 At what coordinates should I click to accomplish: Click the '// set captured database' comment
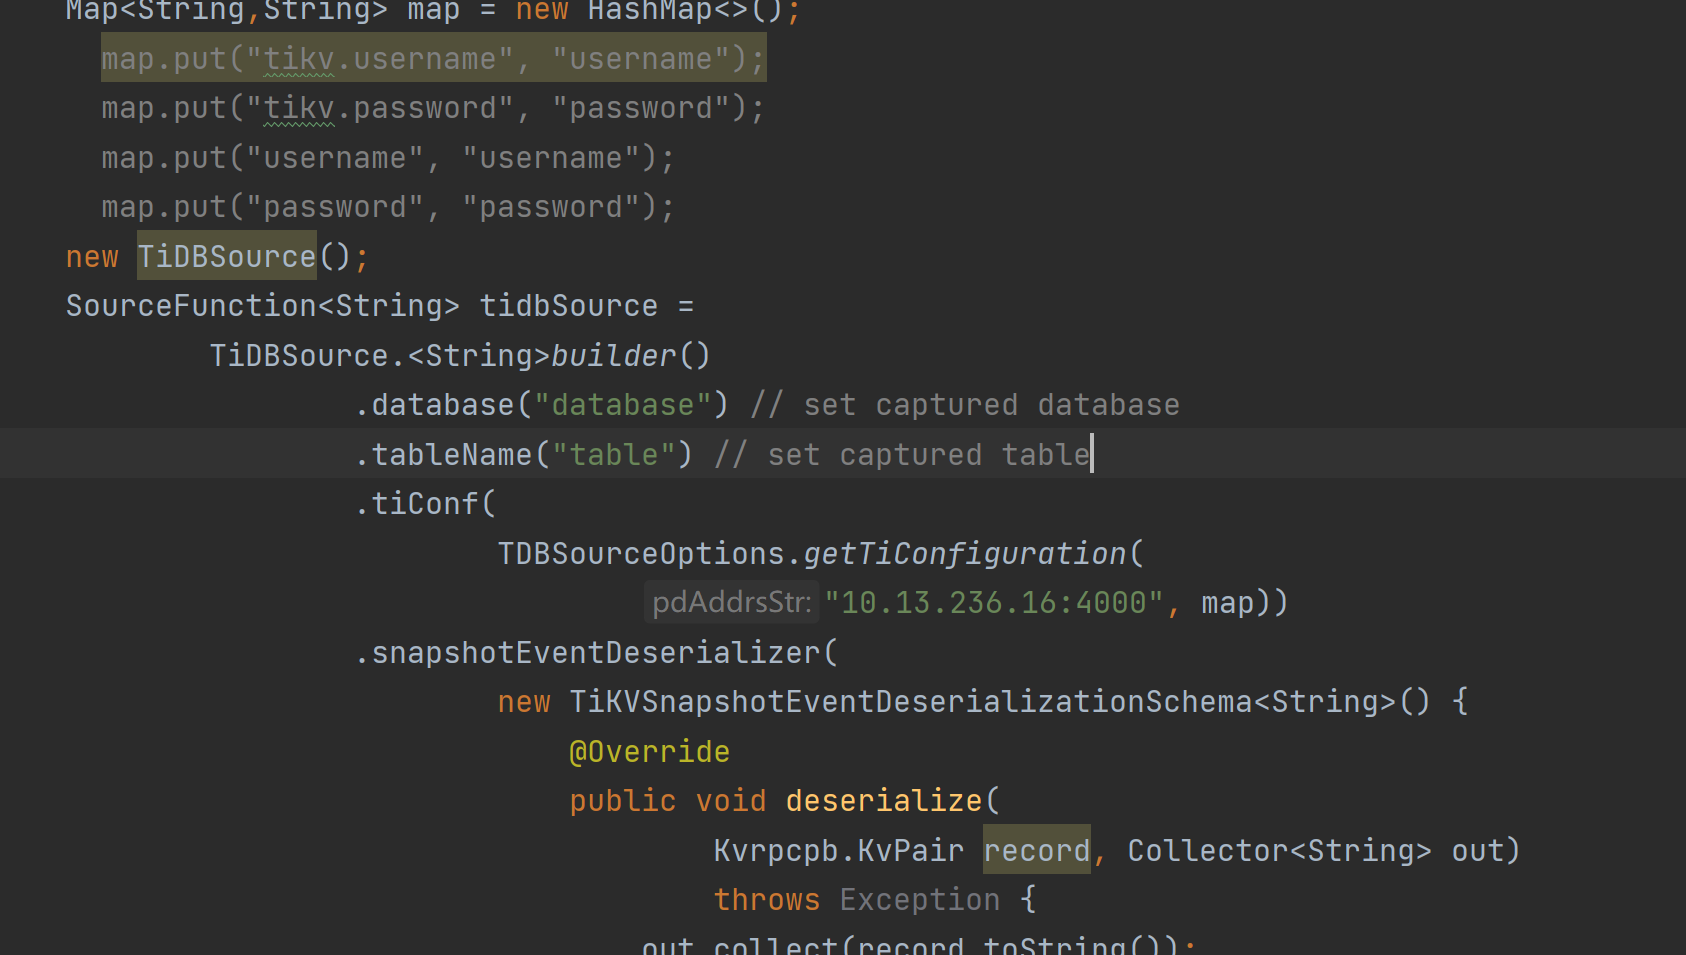pyautogui.click(x=965, y=404)
